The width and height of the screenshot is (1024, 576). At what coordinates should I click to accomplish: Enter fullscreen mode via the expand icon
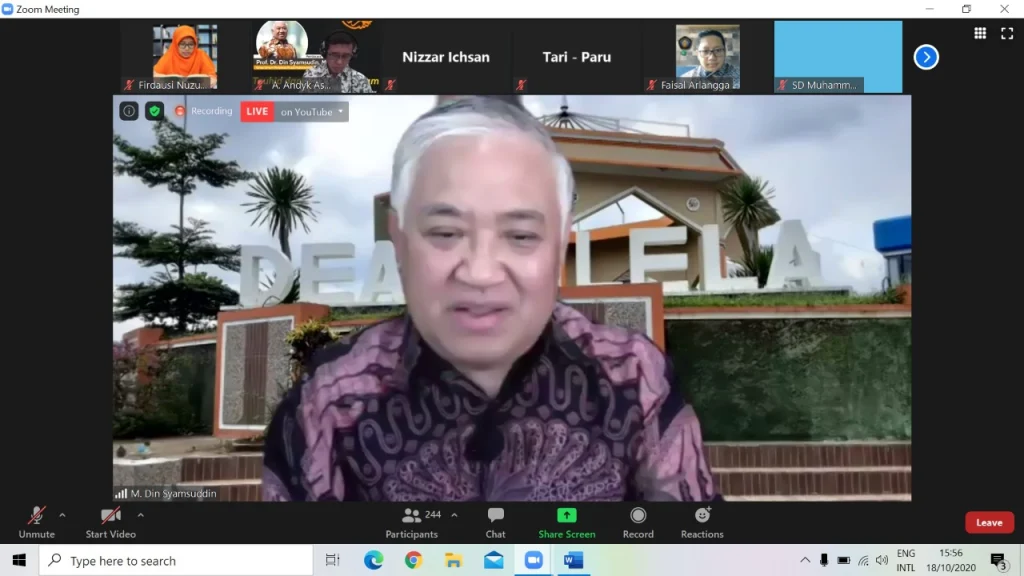[1006, 33]
